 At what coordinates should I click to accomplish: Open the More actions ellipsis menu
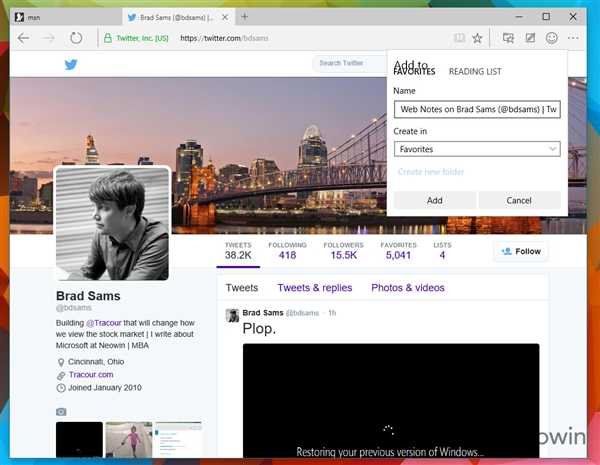pyautogui.click(x=573, y=38)
